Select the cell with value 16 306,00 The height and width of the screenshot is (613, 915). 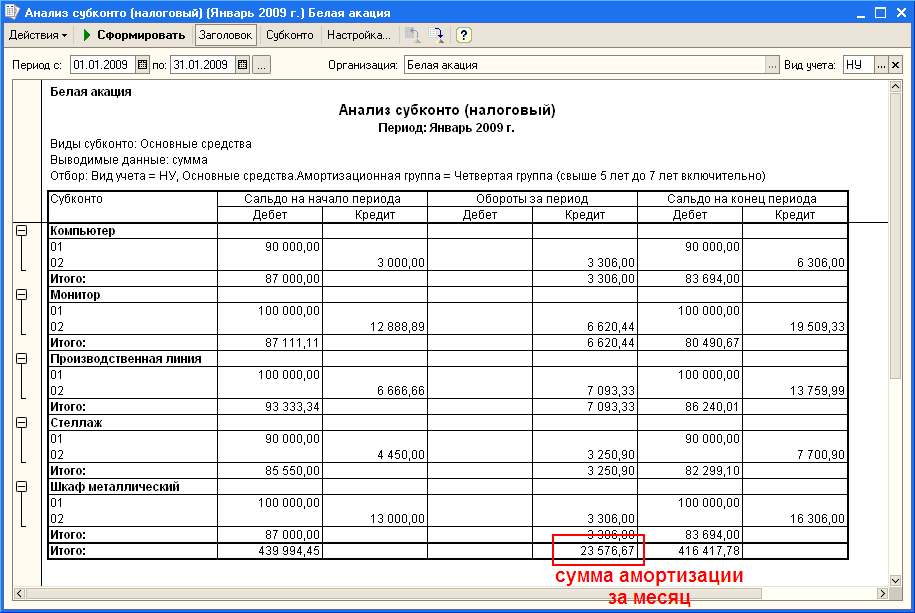coord(795,518)
